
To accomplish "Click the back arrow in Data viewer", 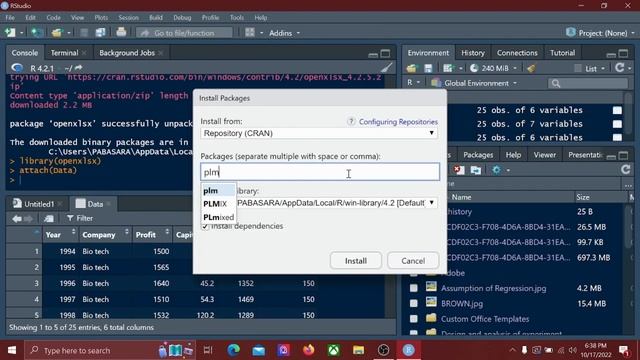I will coord(16,218).
